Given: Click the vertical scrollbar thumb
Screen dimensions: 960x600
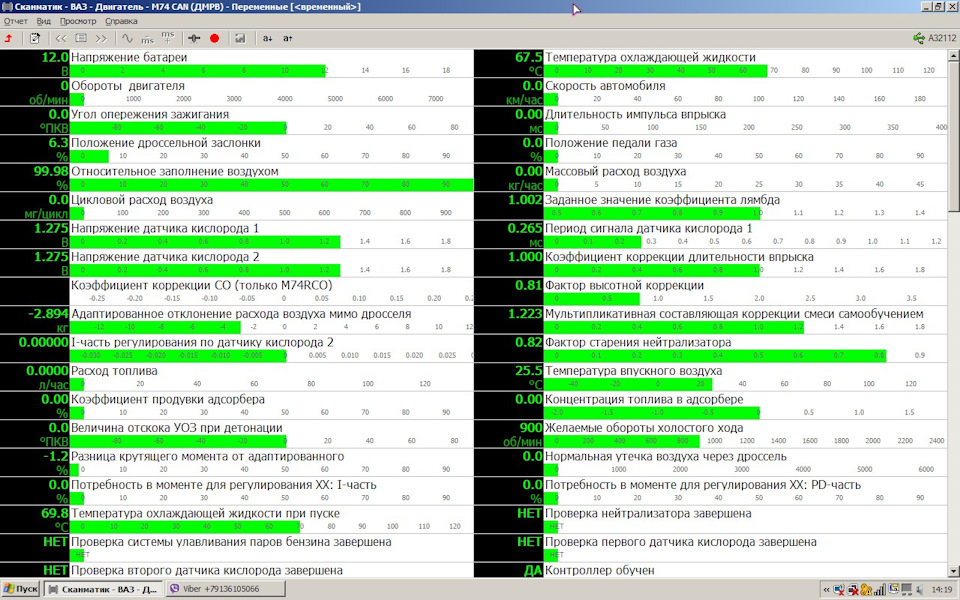Looking at the screenshot, I should pyautogui.click(x=953, y=137).
